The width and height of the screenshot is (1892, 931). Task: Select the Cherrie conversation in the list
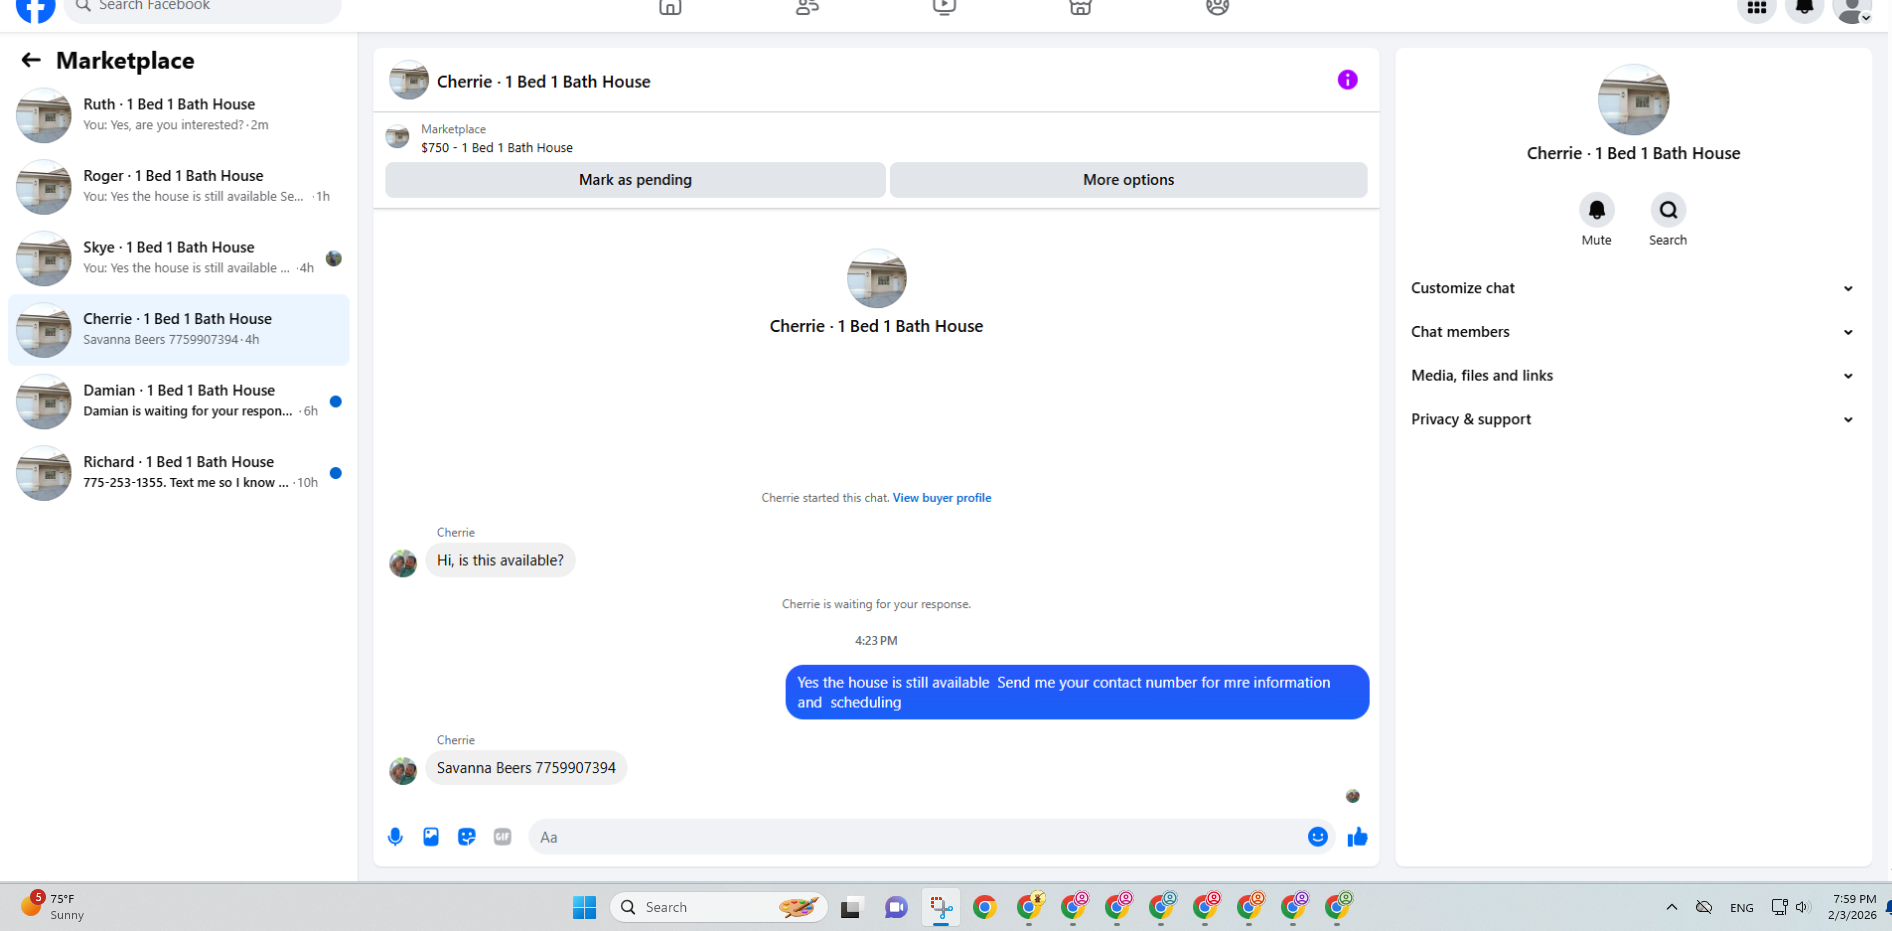coord(179,329)
